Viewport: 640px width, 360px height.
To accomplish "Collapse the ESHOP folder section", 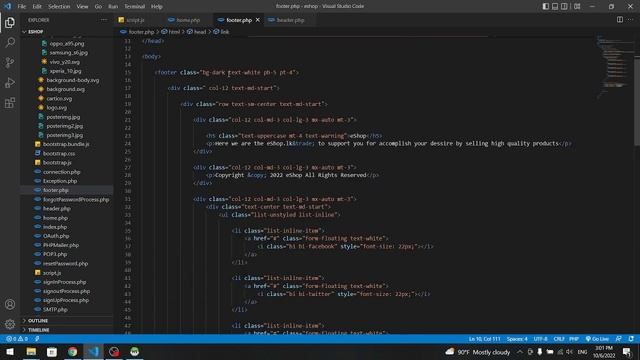I will pos(36,31).
